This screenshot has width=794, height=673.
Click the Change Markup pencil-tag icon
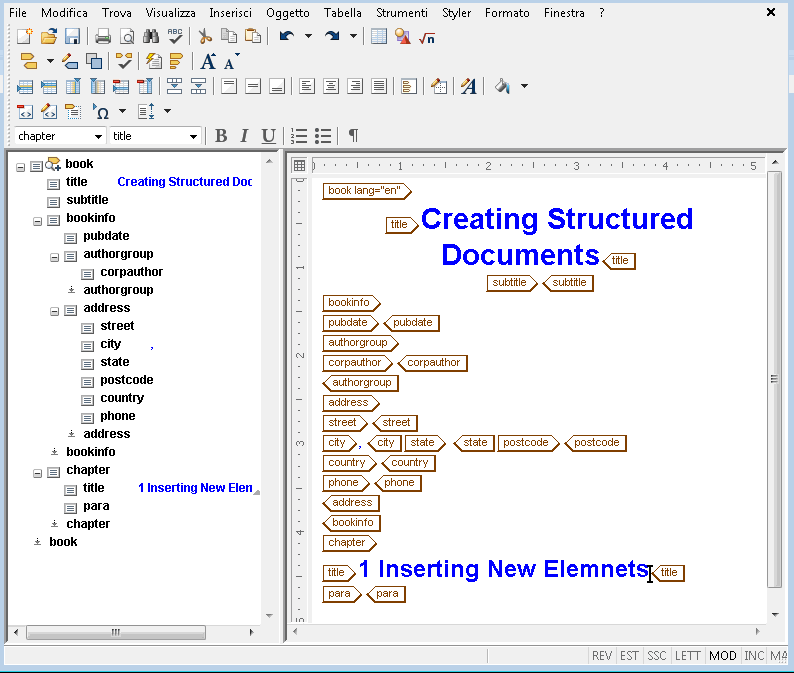70,61
